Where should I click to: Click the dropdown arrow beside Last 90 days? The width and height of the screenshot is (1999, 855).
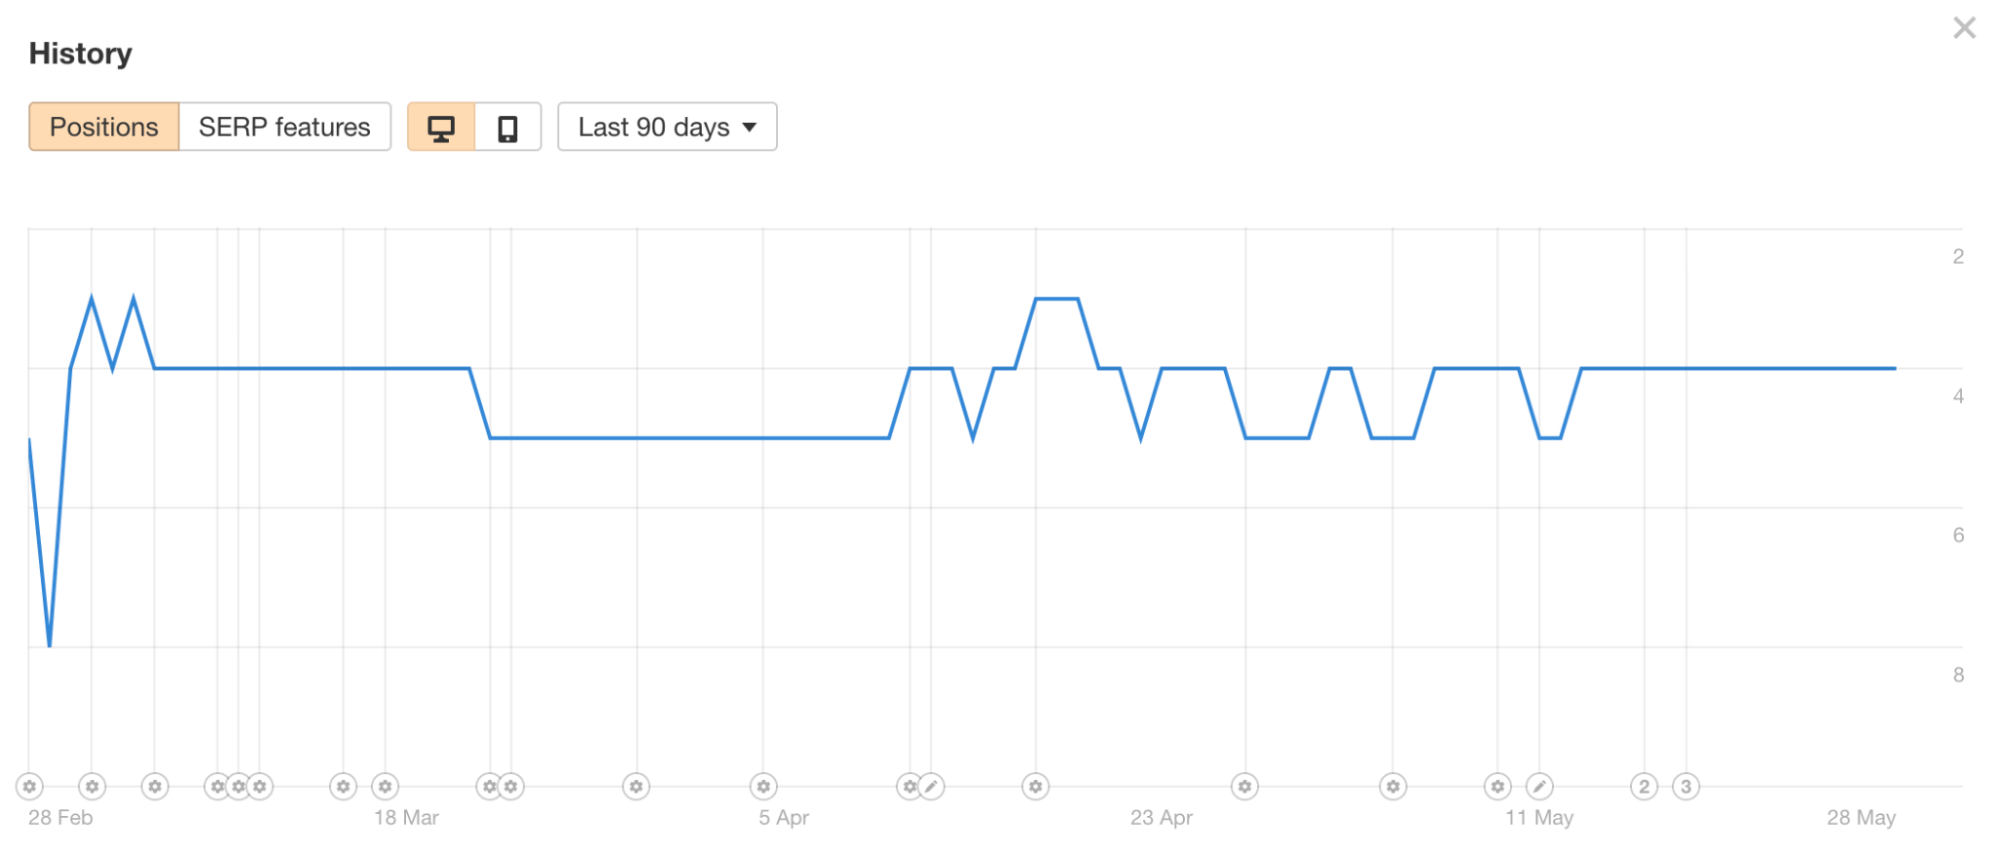click(748, 128)
